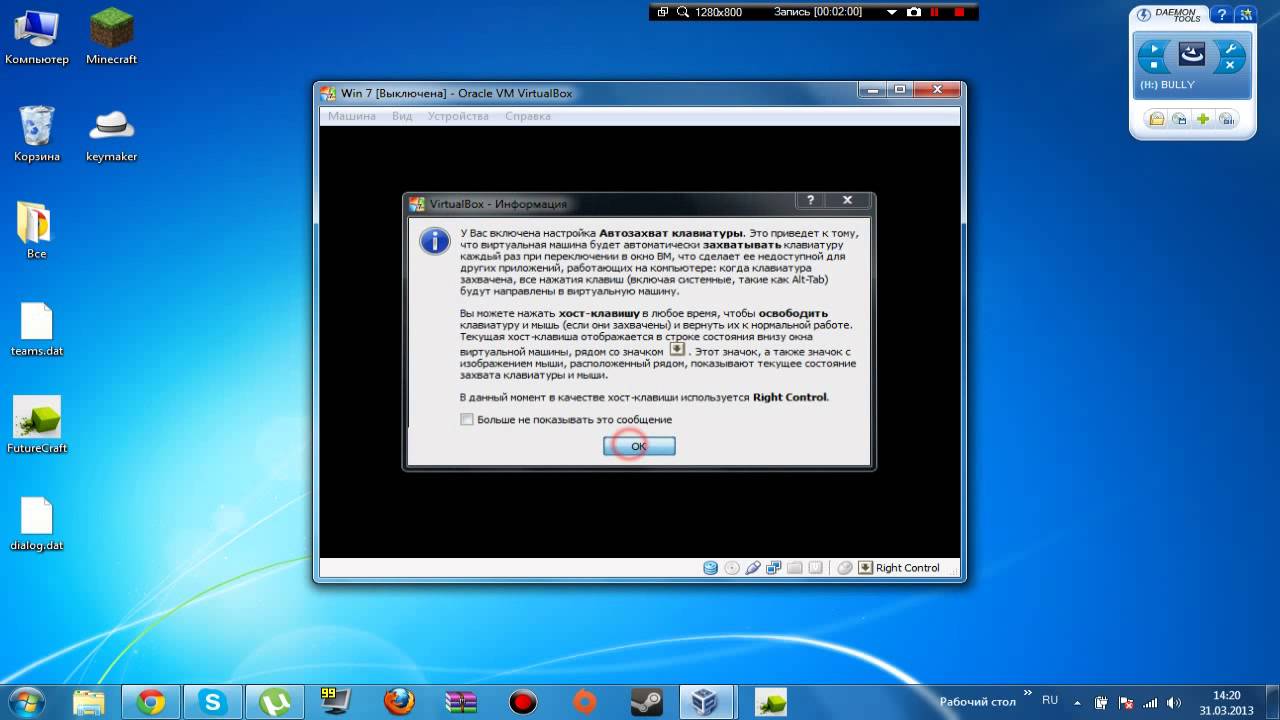Click the optical disc icon in VM status bar
The width and height of the screenshot is (1280, 720).
coord(732,568)
